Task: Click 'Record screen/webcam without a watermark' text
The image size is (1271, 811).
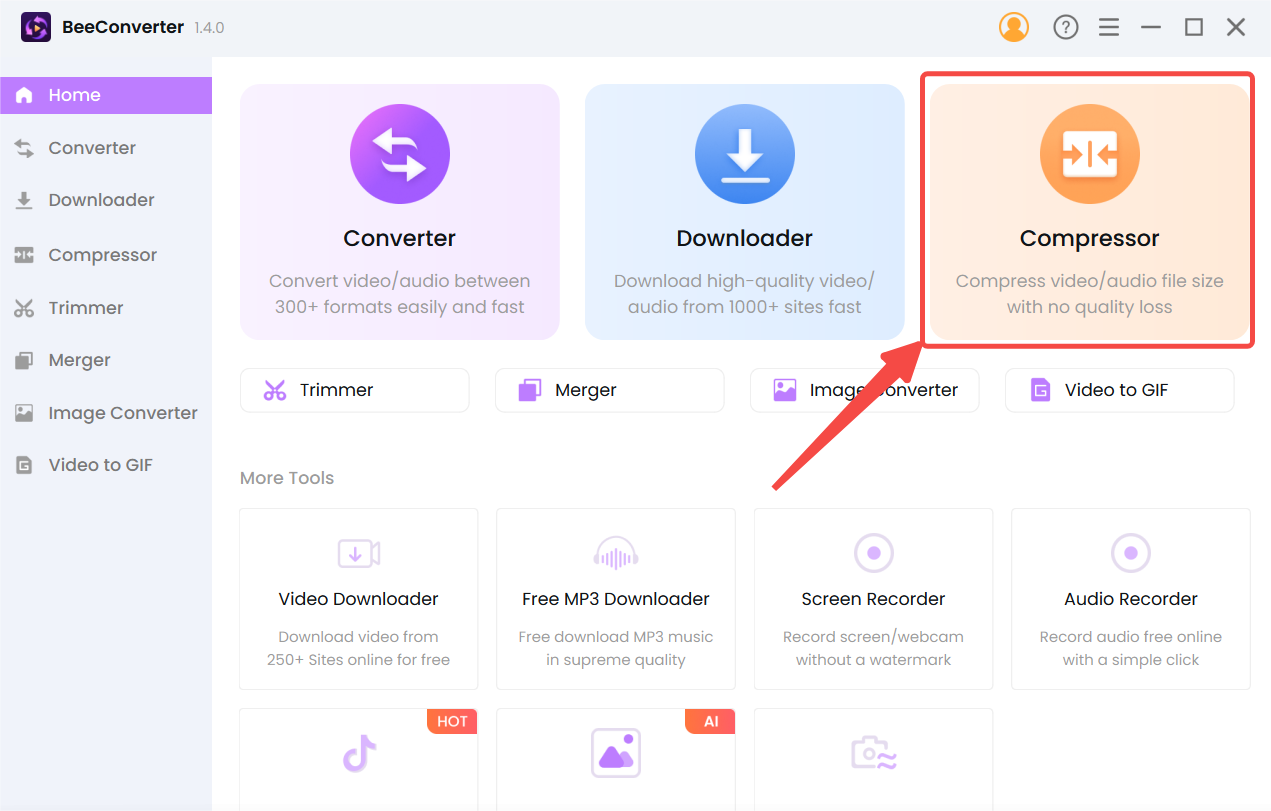Action: coord(873,648)
